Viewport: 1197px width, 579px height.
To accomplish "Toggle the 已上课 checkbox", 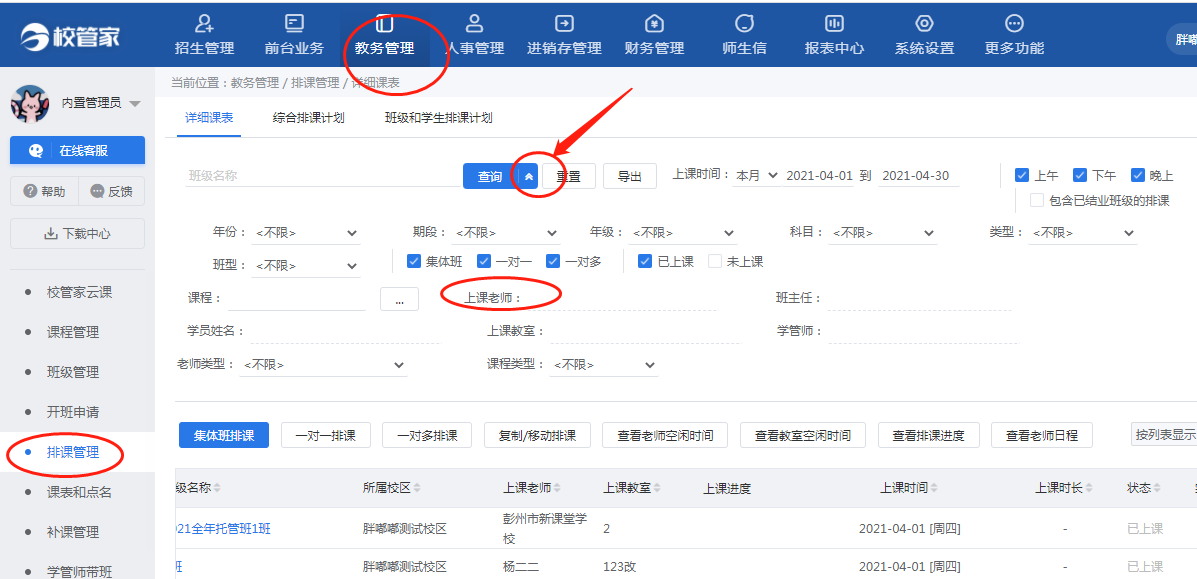I will [x=645, y=261].
